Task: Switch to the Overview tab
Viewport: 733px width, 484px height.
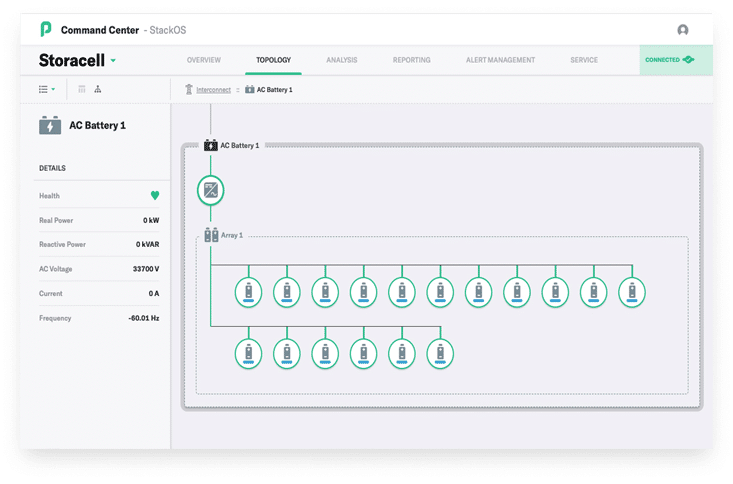Action: tap(204, 60)
